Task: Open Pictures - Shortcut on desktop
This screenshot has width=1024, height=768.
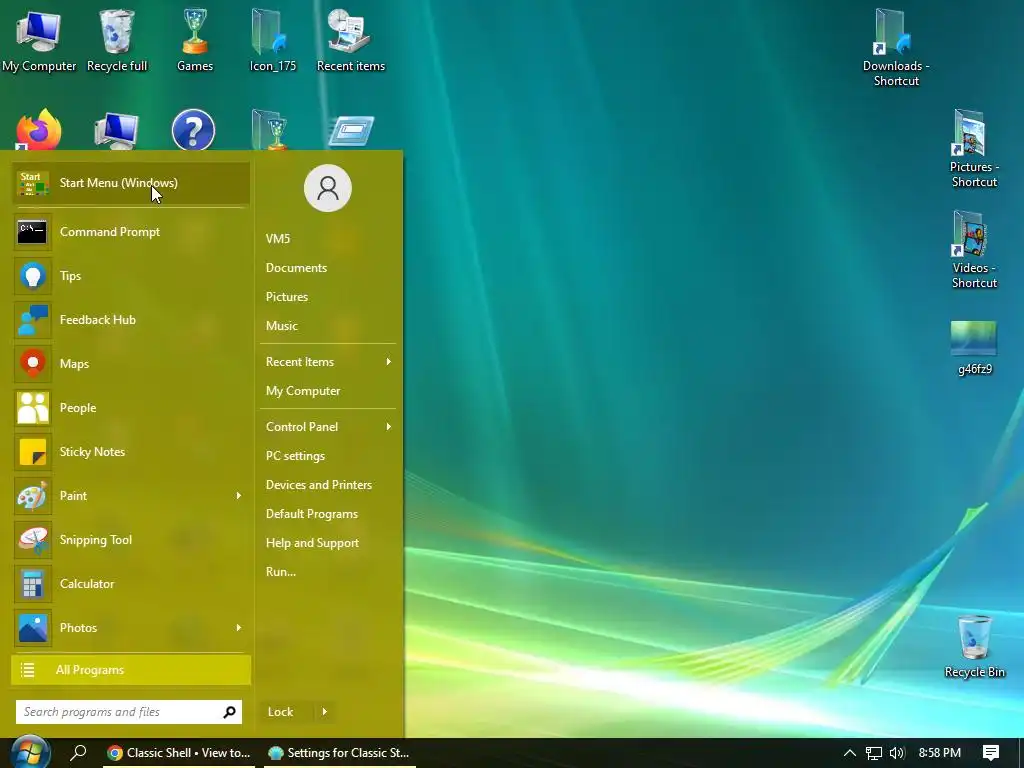Action: [974, 149]
